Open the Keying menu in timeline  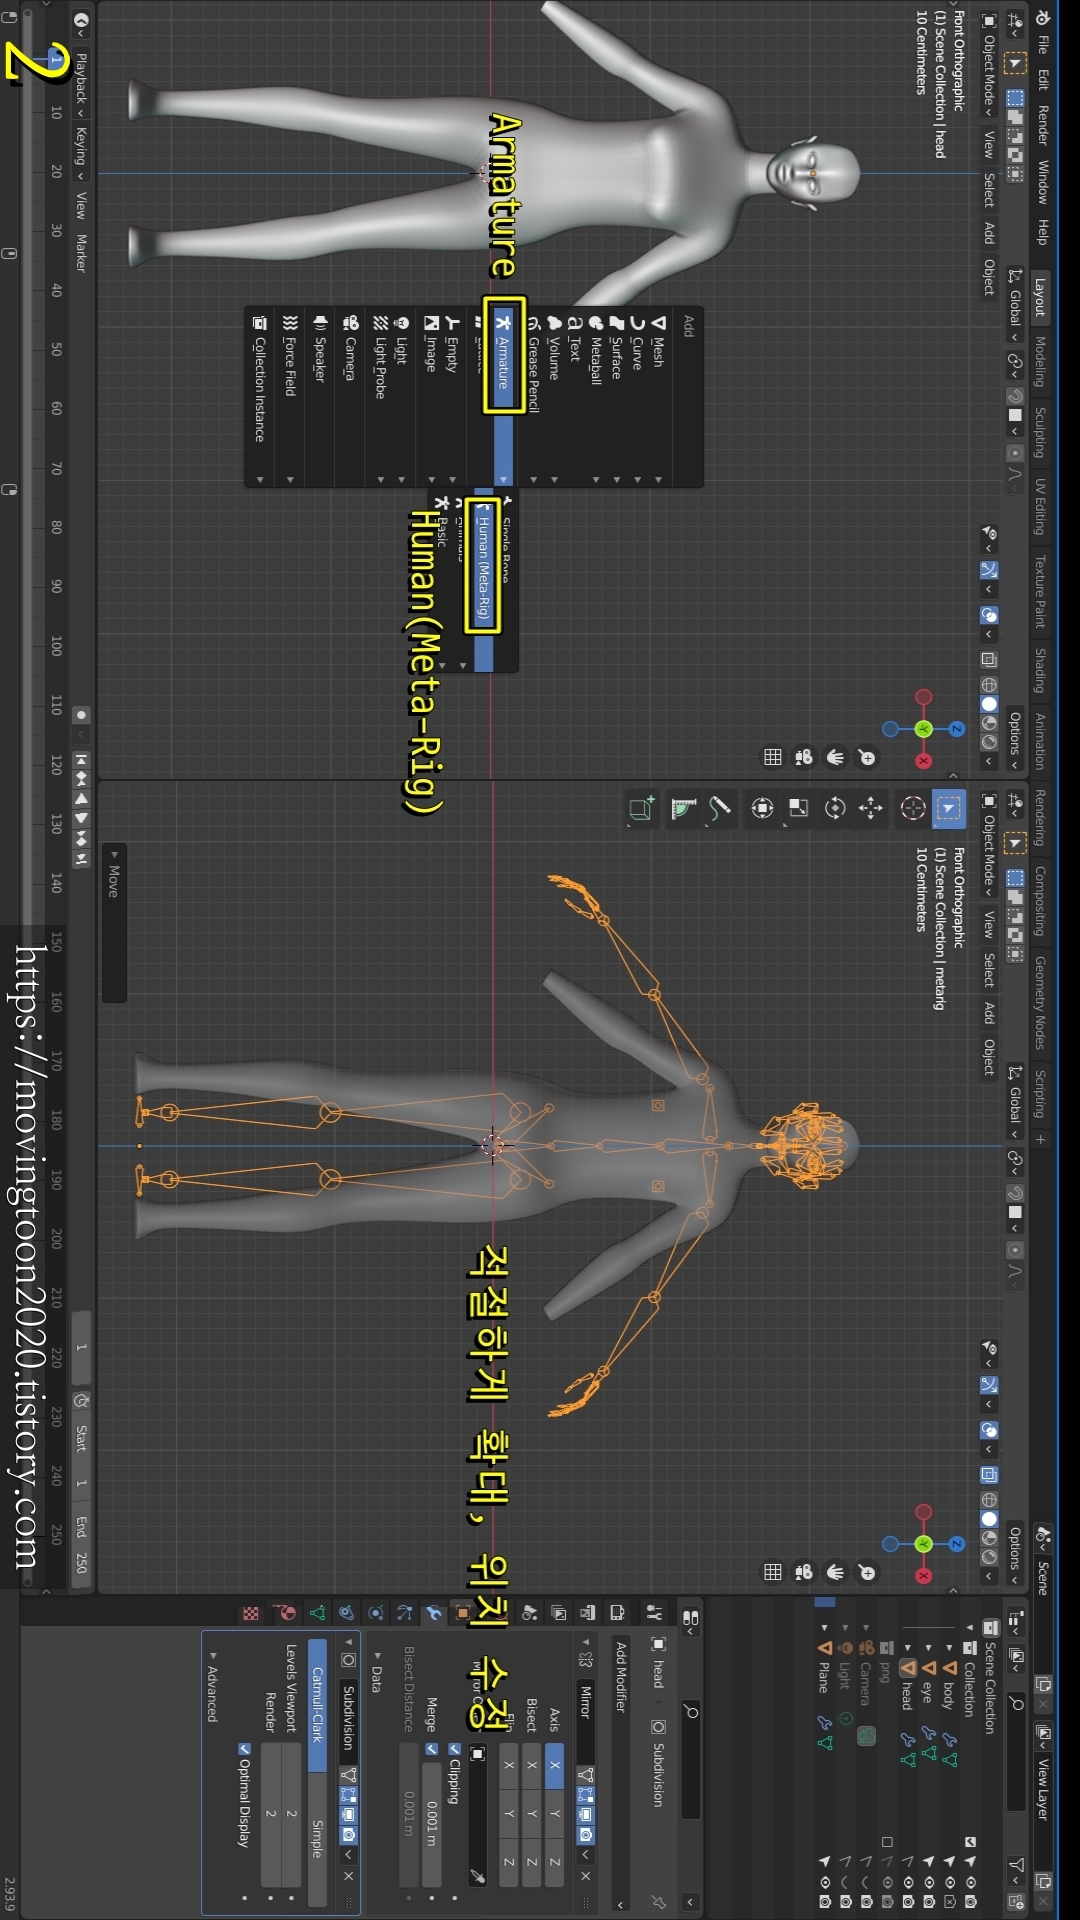(81, 152)
